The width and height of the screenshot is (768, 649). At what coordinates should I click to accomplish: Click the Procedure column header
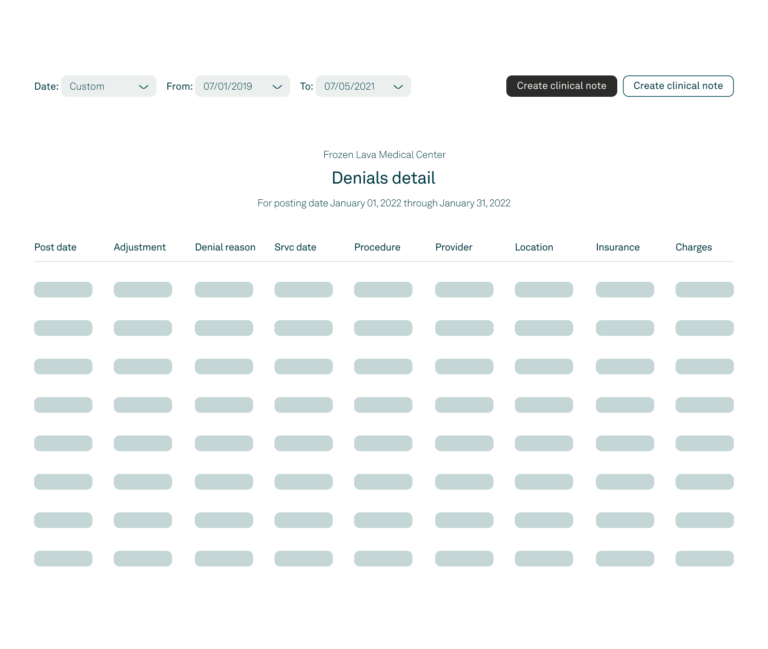(x=377, y=247)
